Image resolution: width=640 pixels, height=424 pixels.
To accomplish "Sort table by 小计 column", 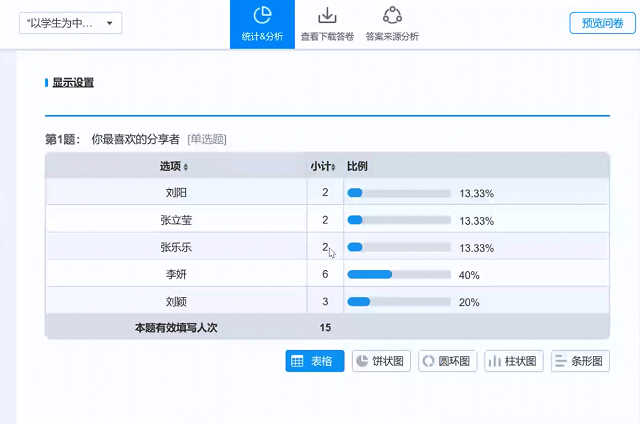I will click(324, 166).
